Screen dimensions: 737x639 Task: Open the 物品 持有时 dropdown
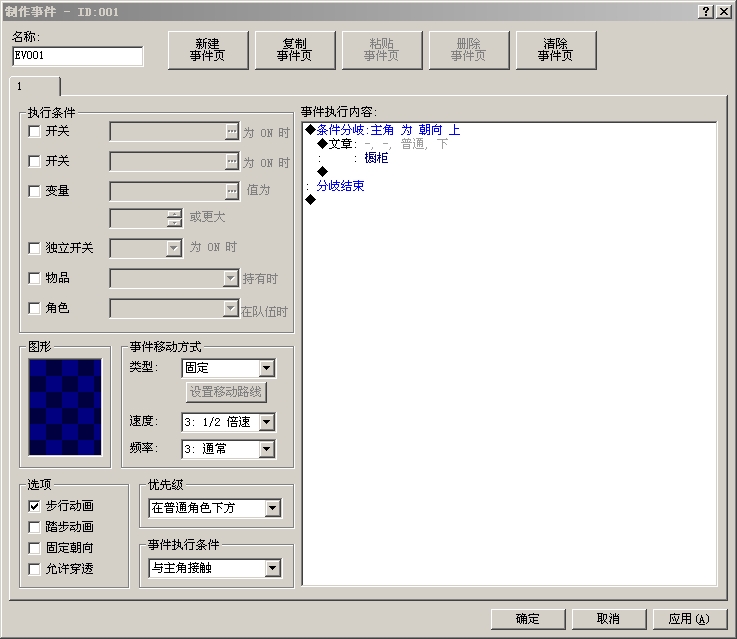(230, 278)
